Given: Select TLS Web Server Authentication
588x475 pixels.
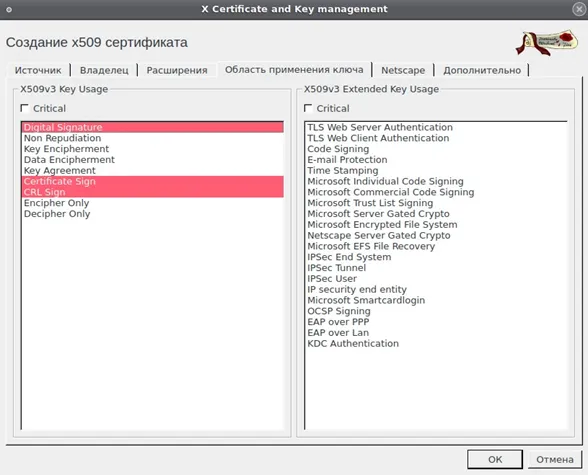Looking at the screenshot, I should tap(436, 127).
